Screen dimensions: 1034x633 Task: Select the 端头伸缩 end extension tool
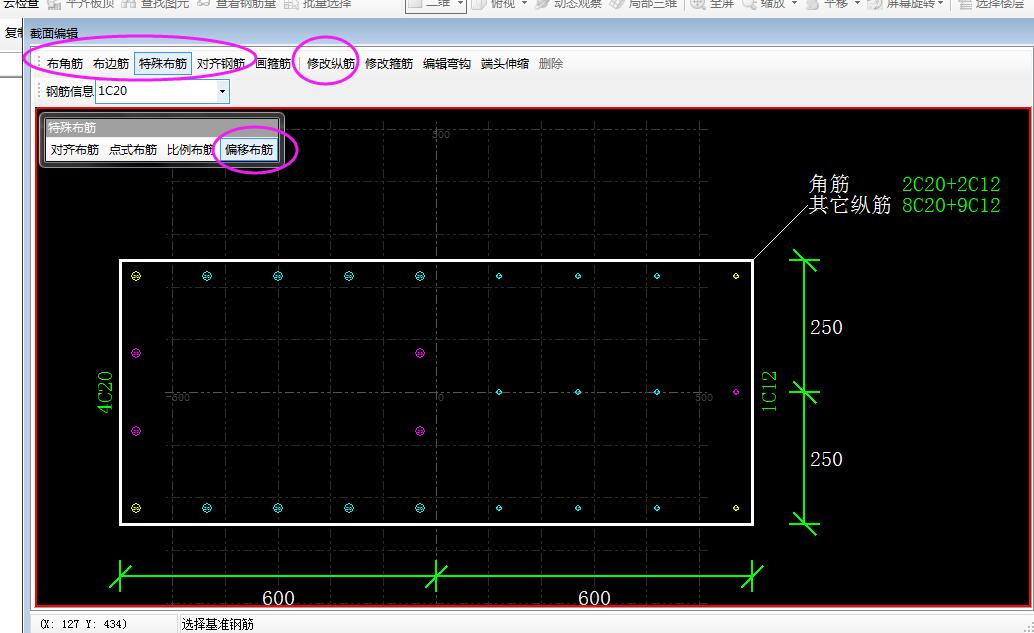505,64
